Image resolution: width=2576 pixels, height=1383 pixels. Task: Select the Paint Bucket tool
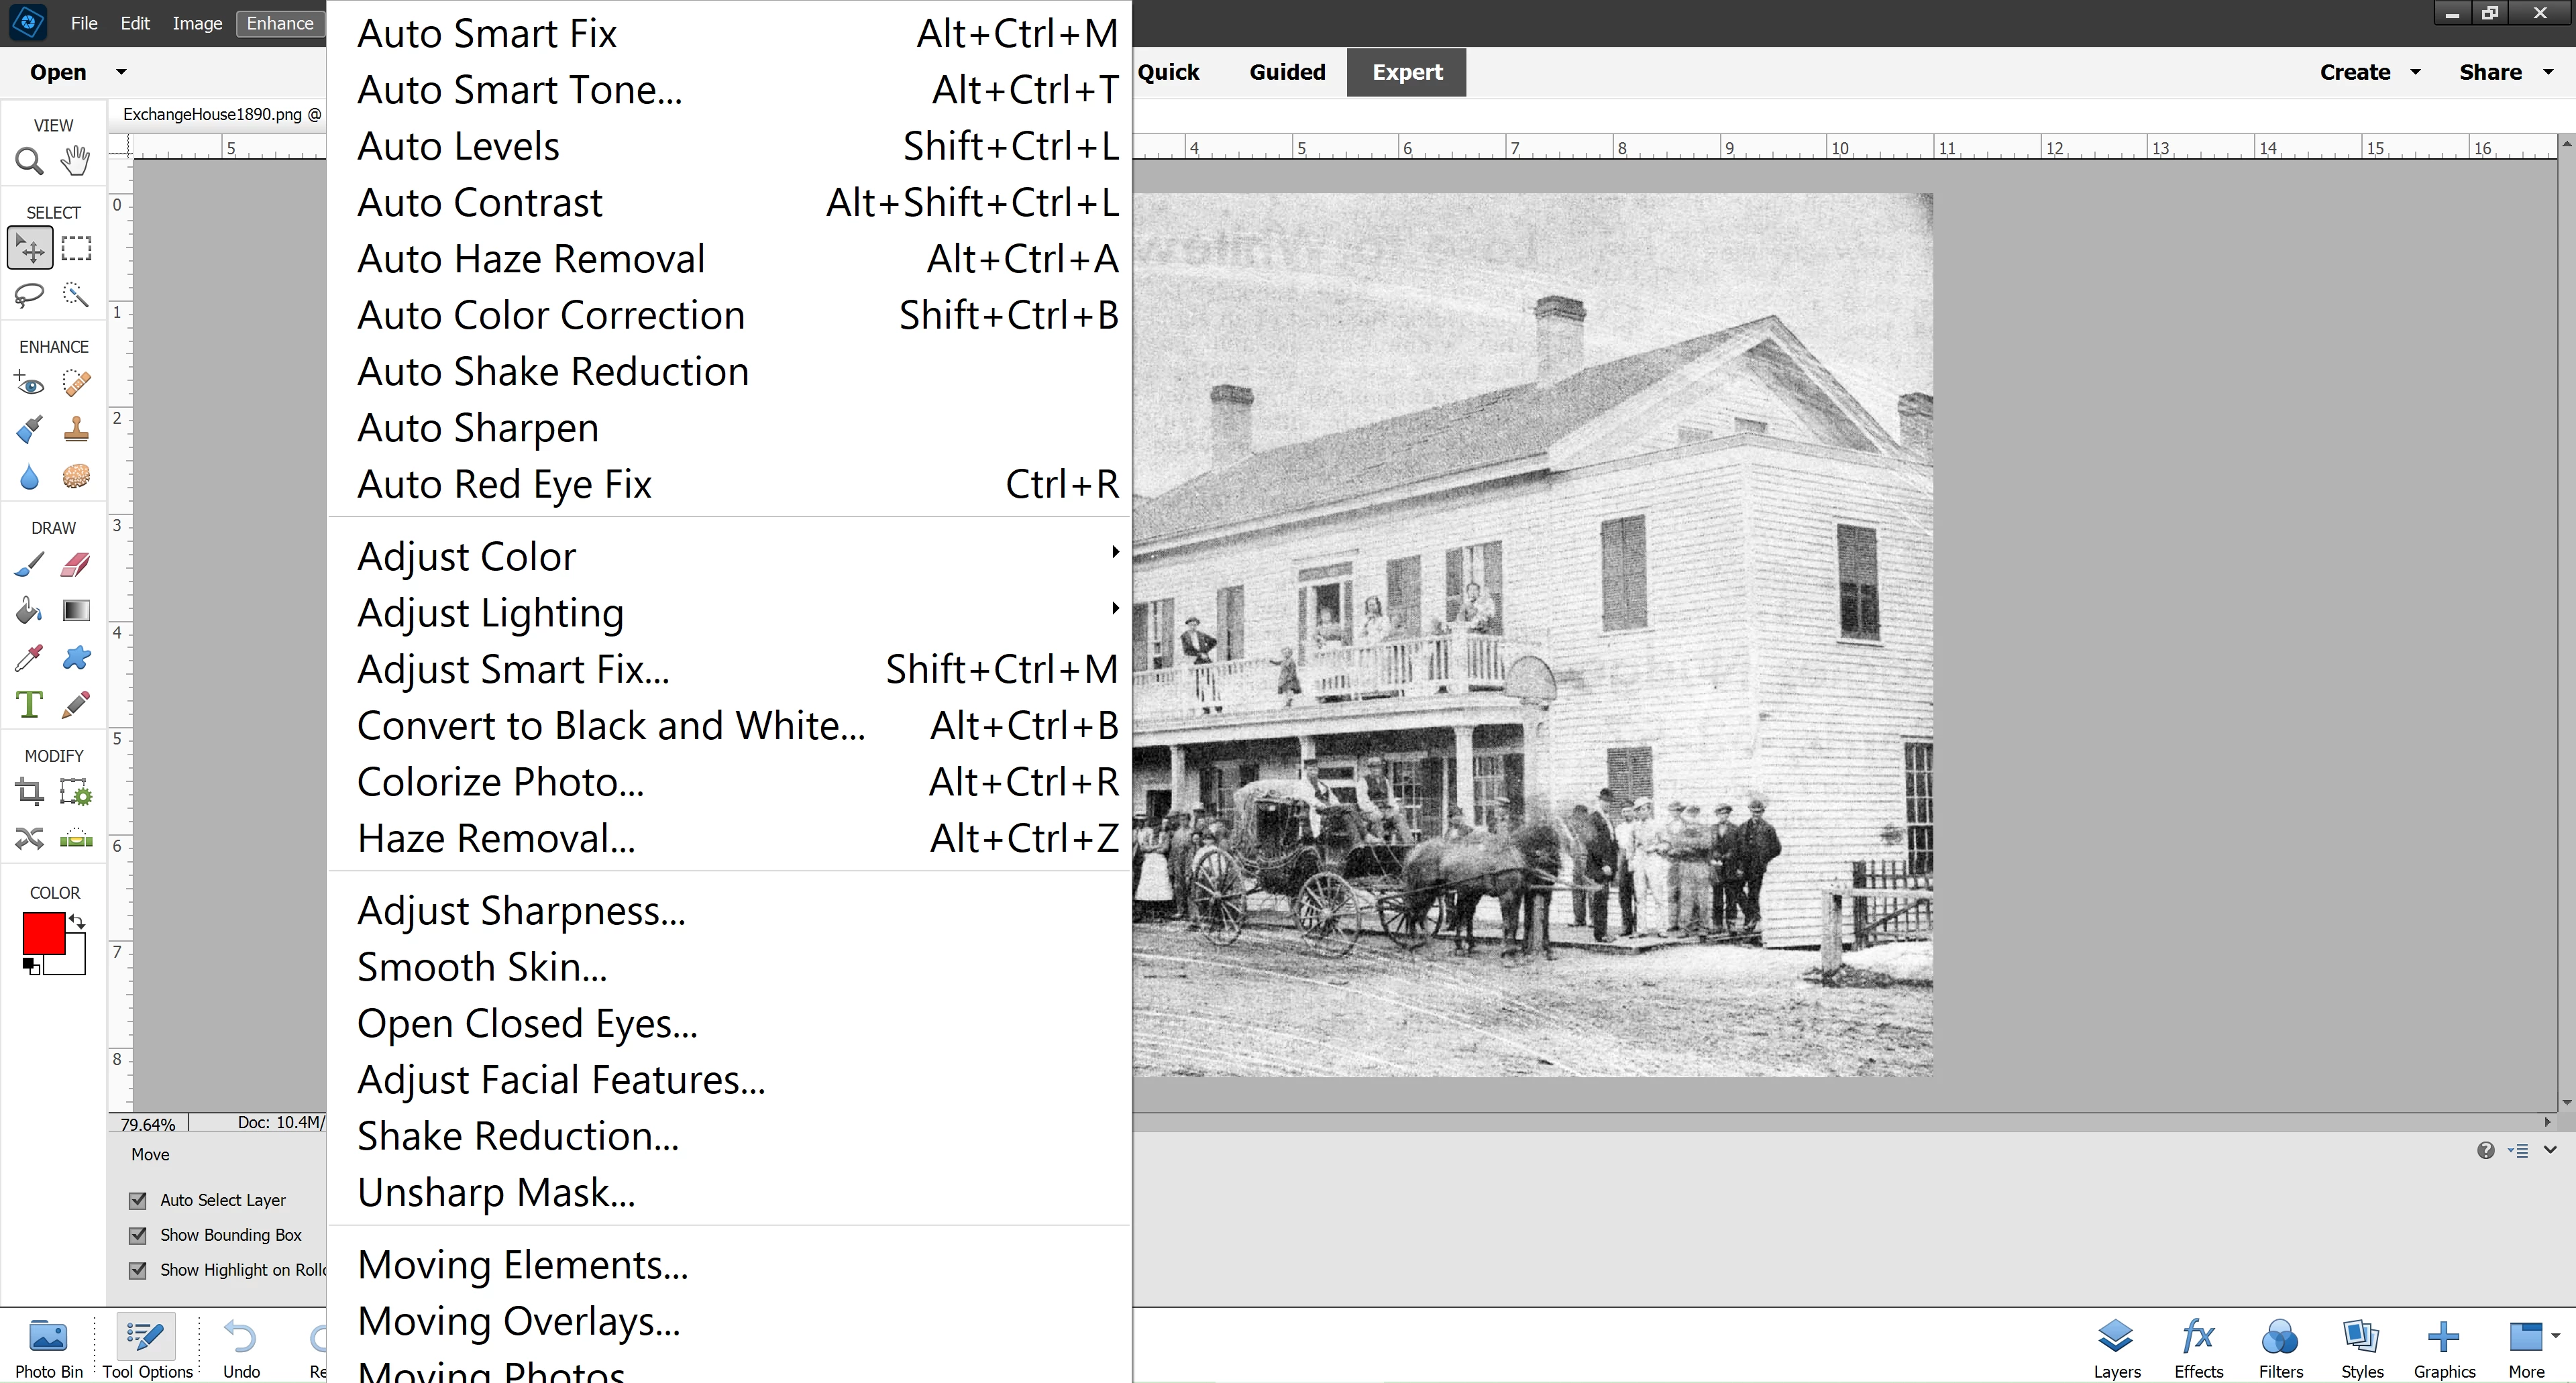pos(29,611)
